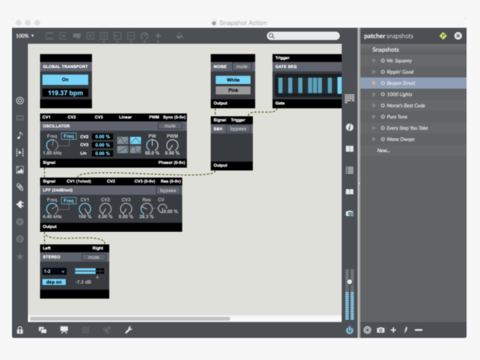Add new snapshot with plus icon
The width and height of the screenshot is (480, 360).
[393, 330]
